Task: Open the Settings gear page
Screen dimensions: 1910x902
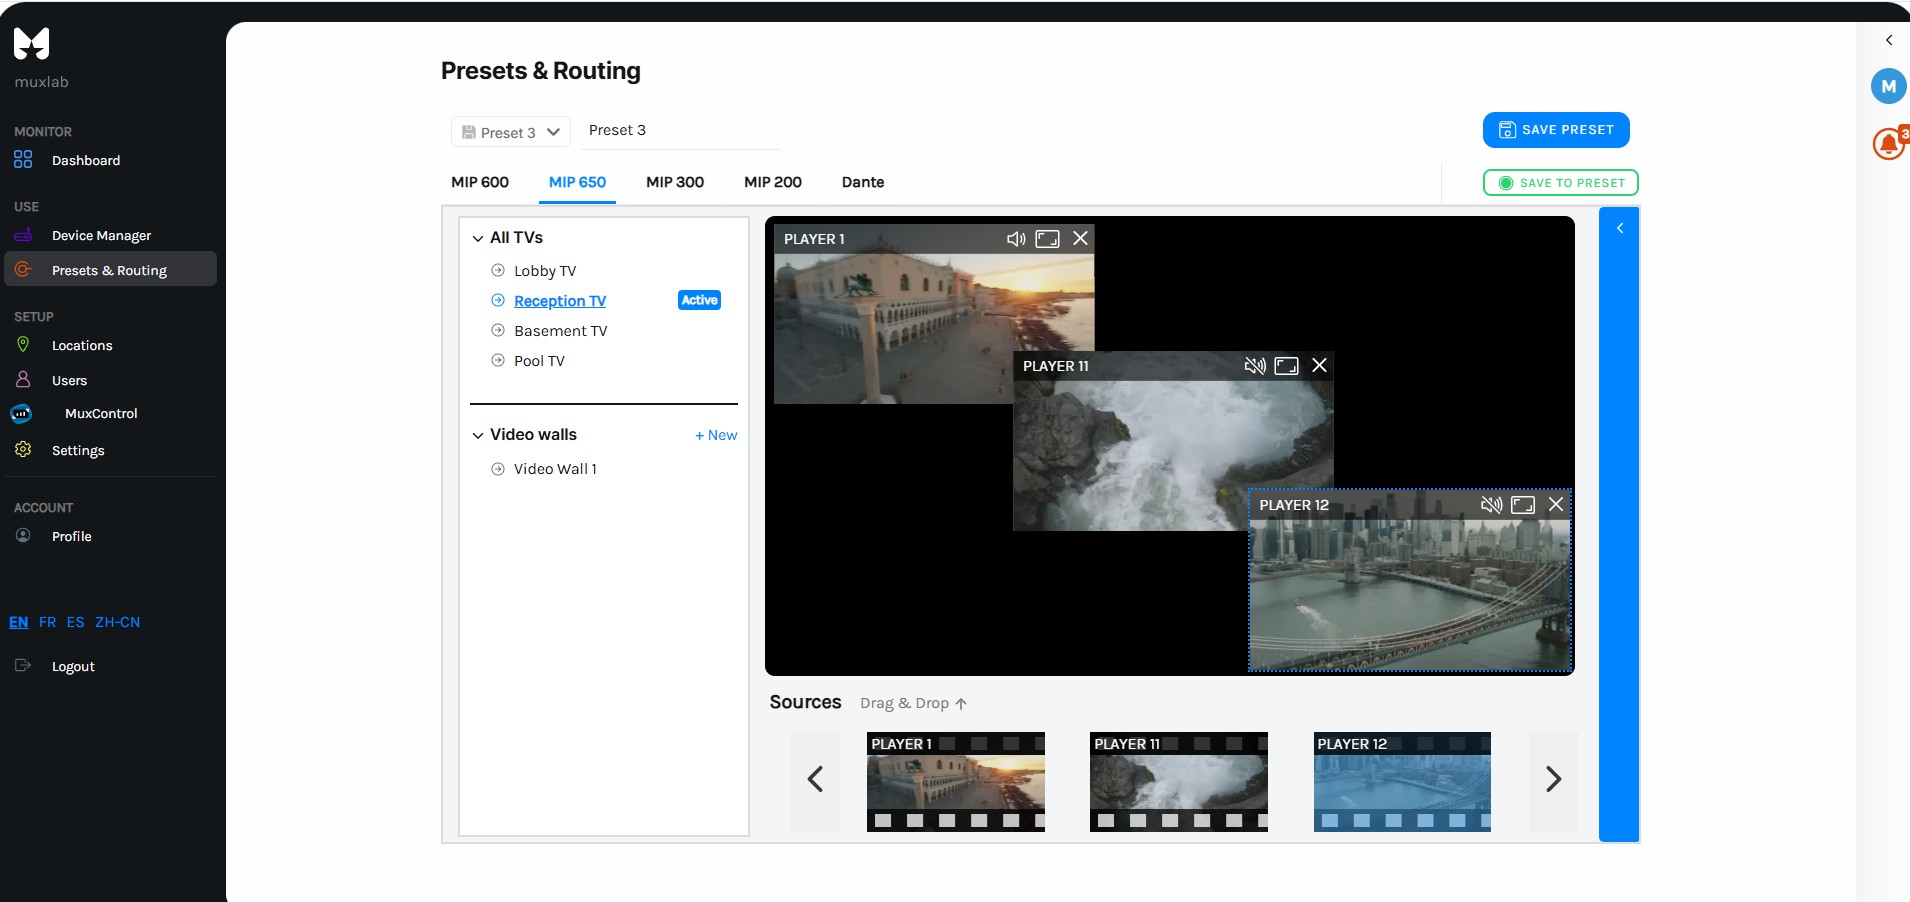Action: pos(77,450)
